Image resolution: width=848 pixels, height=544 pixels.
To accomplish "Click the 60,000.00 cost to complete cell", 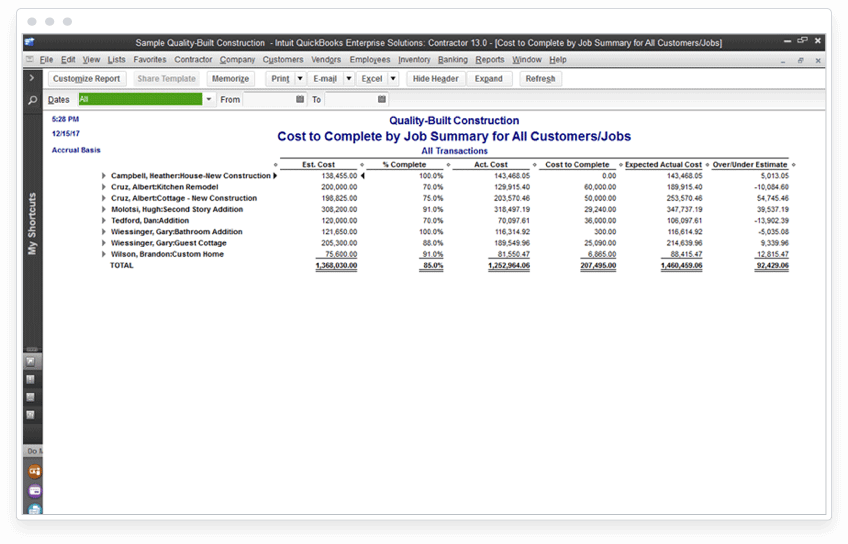I will click(x=600, y=187).
